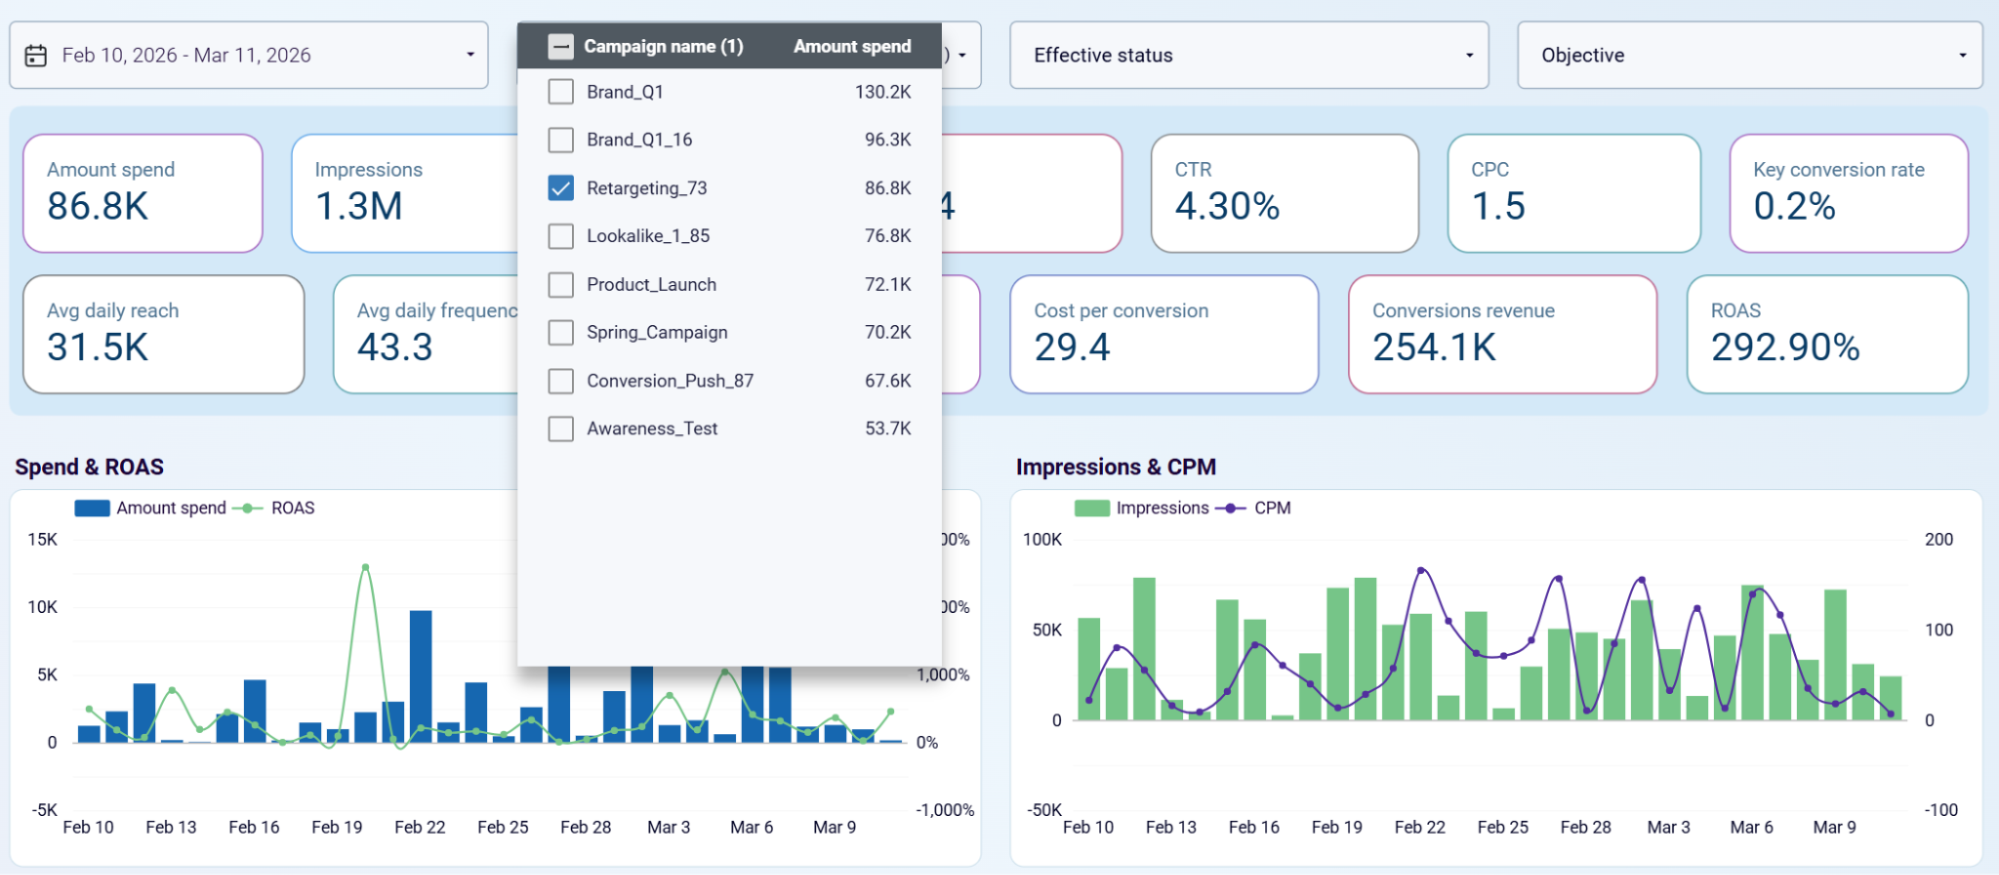The image size is (1999, 875).
Task: Click the Key conversion rate 0.2% scorecard
Action: click(x=1849, y=193)
